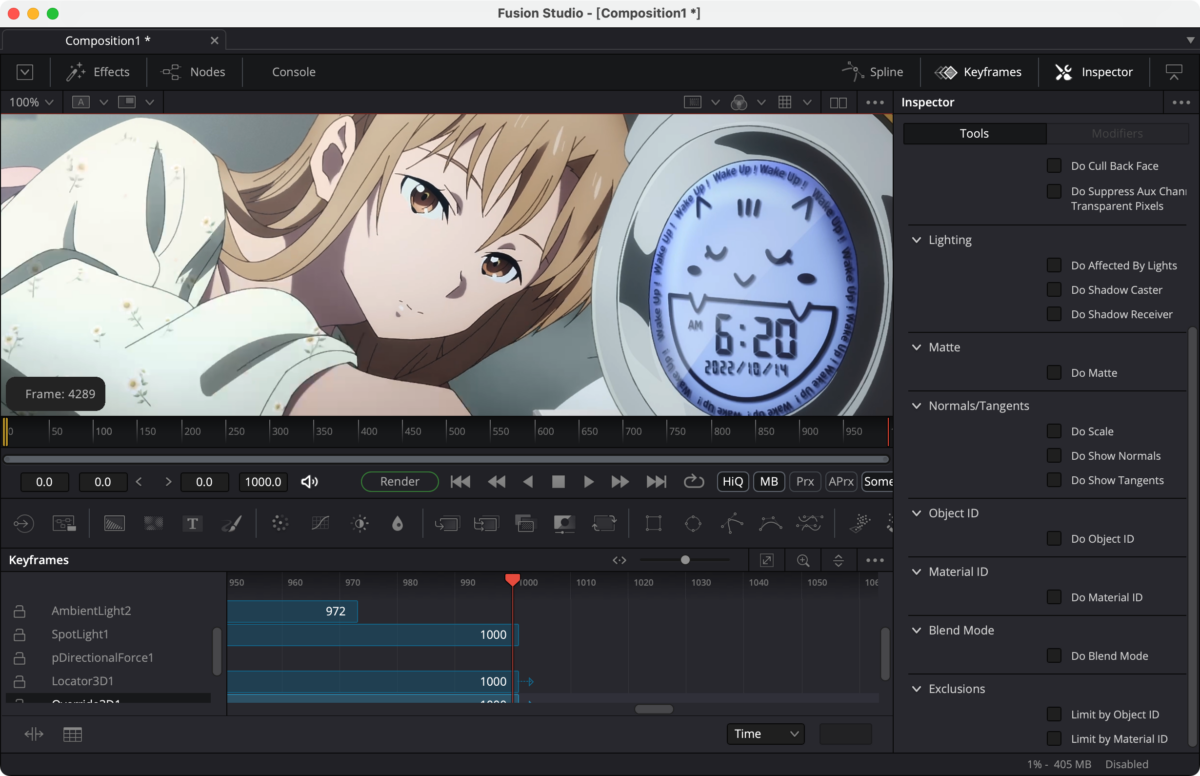Add the Transform tool from the toolbar
The height and width of the screenshot is (776, 1200).
[604, 523]
